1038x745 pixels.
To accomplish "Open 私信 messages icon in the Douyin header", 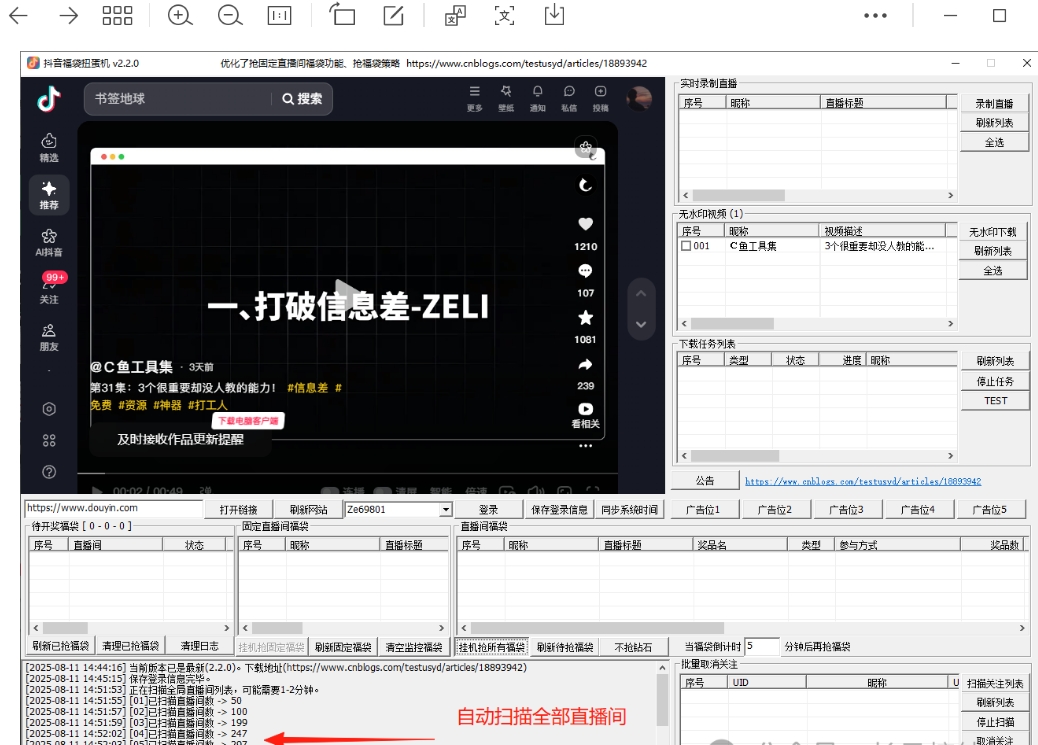I will (x=569, y=98).
